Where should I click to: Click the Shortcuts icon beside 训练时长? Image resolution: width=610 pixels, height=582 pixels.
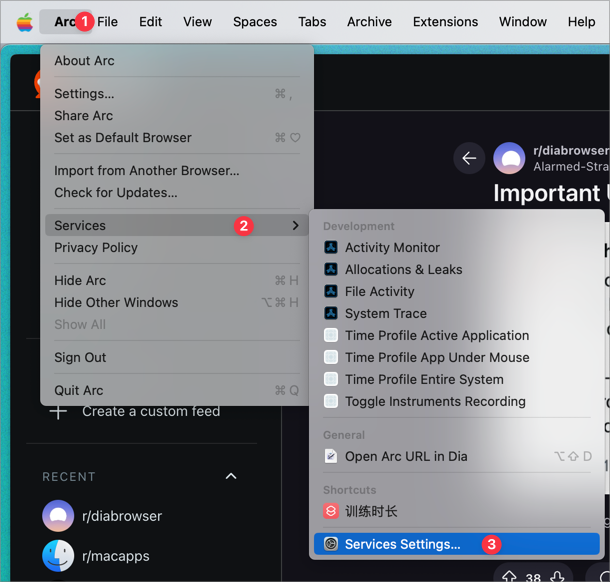331,511
